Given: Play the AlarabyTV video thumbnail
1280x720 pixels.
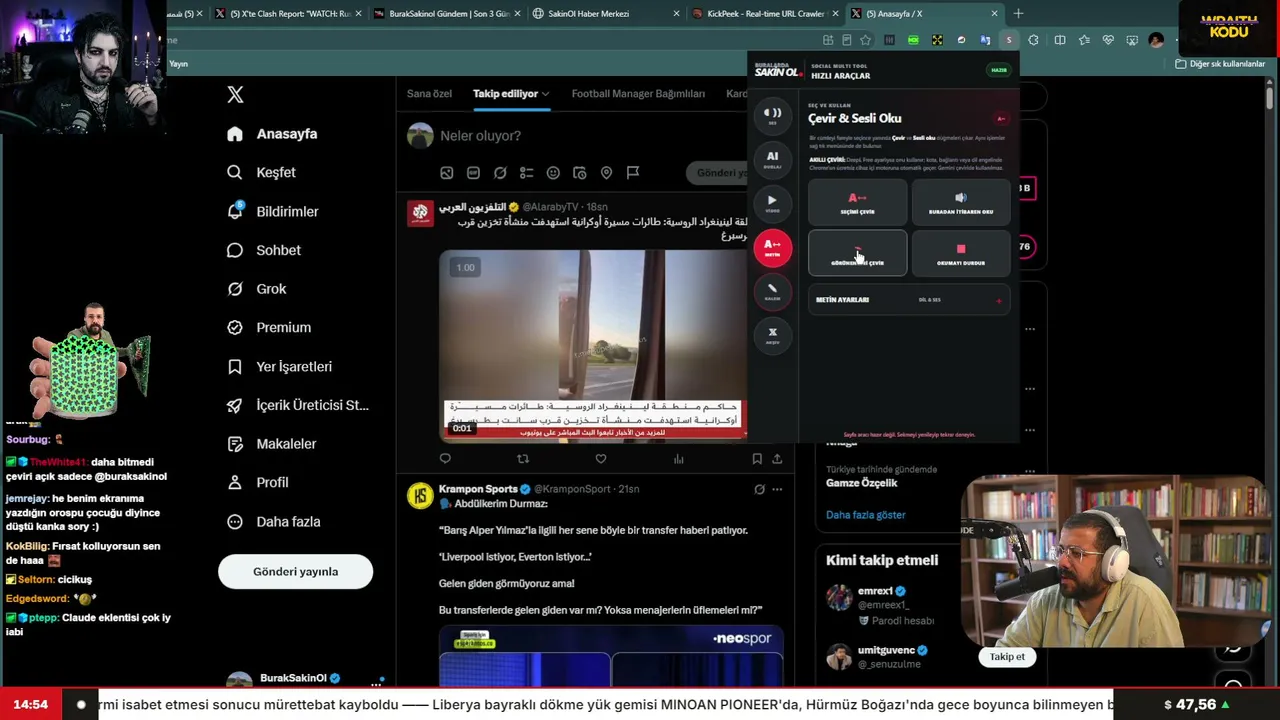Looking at the screenshot, I should [593, 345].
